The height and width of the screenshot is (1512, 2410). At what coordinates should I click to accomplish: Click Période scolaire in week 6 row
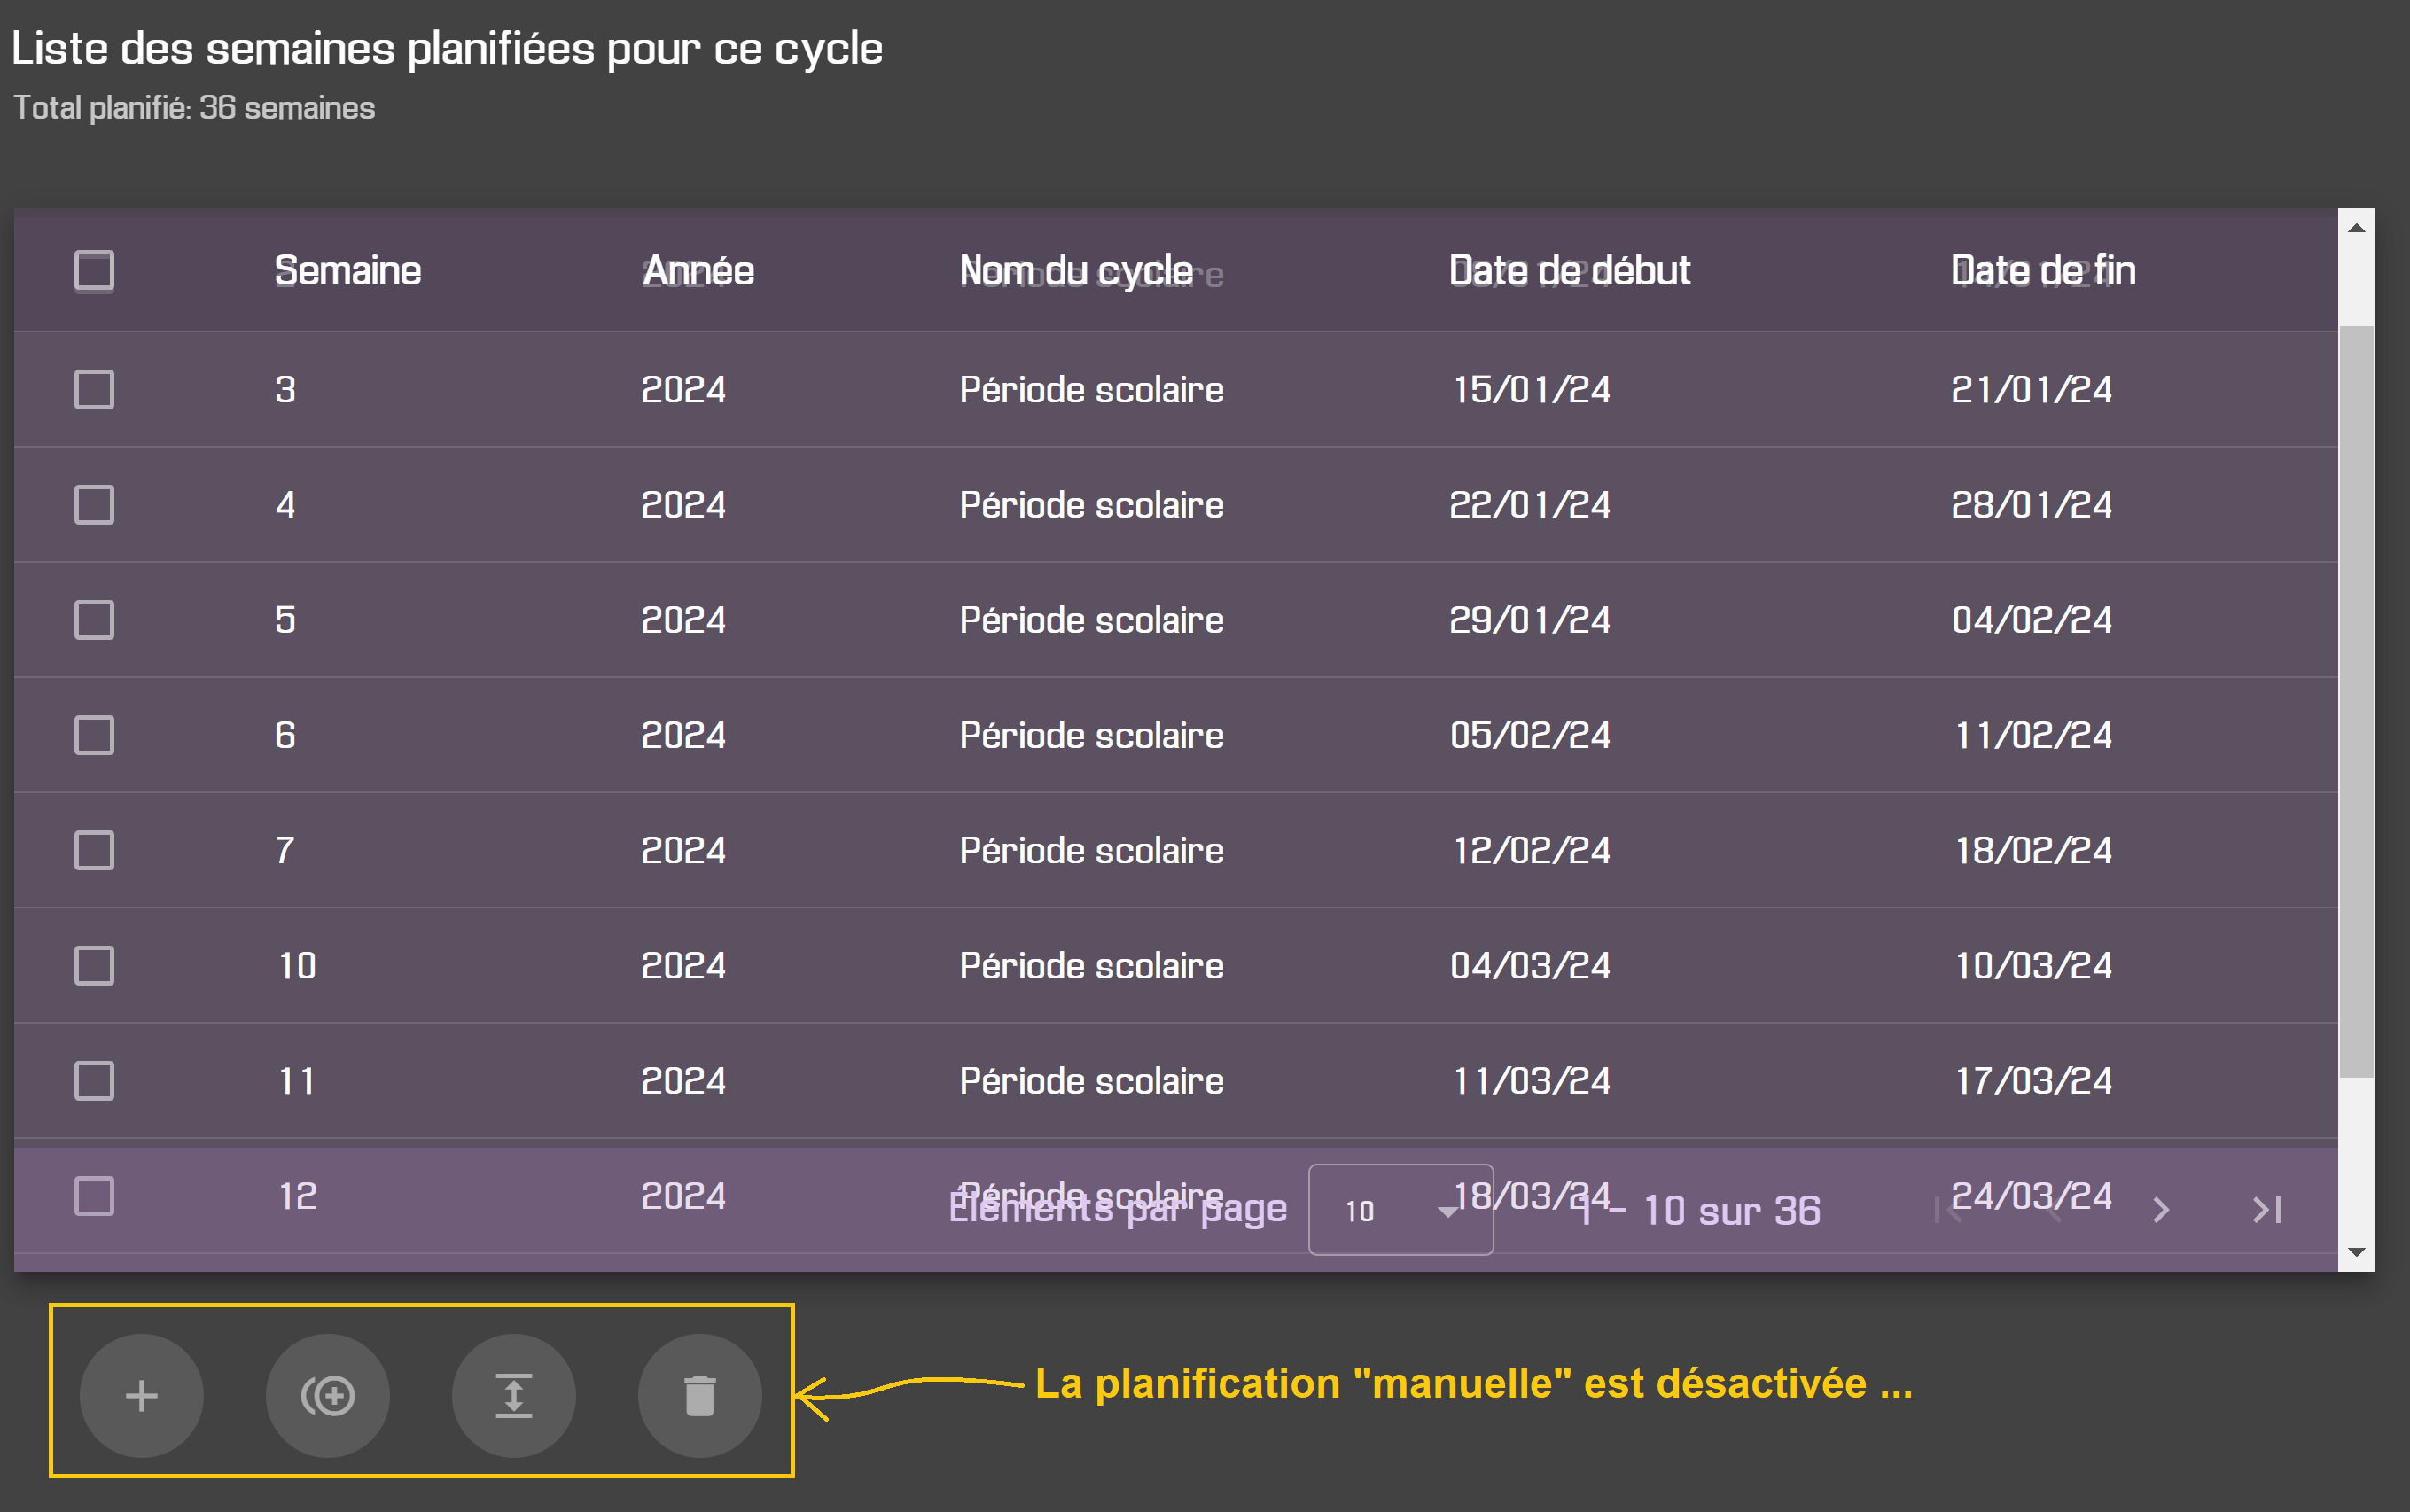pos(1091,735)
